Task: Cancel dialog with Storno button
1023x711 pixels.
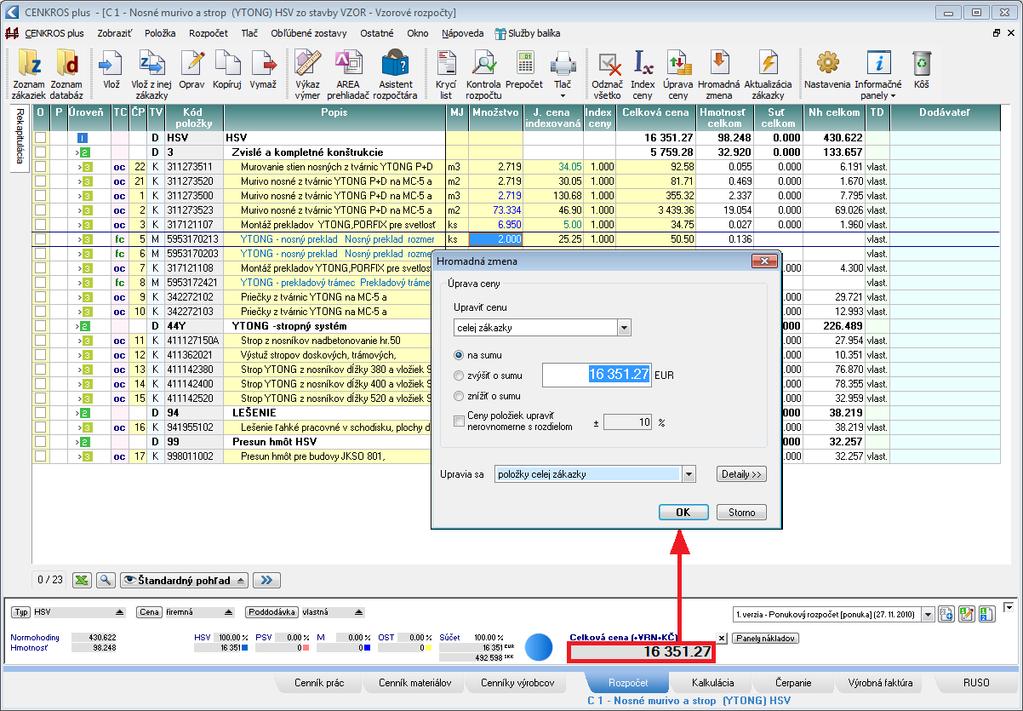Action: [x=741, y=513]
